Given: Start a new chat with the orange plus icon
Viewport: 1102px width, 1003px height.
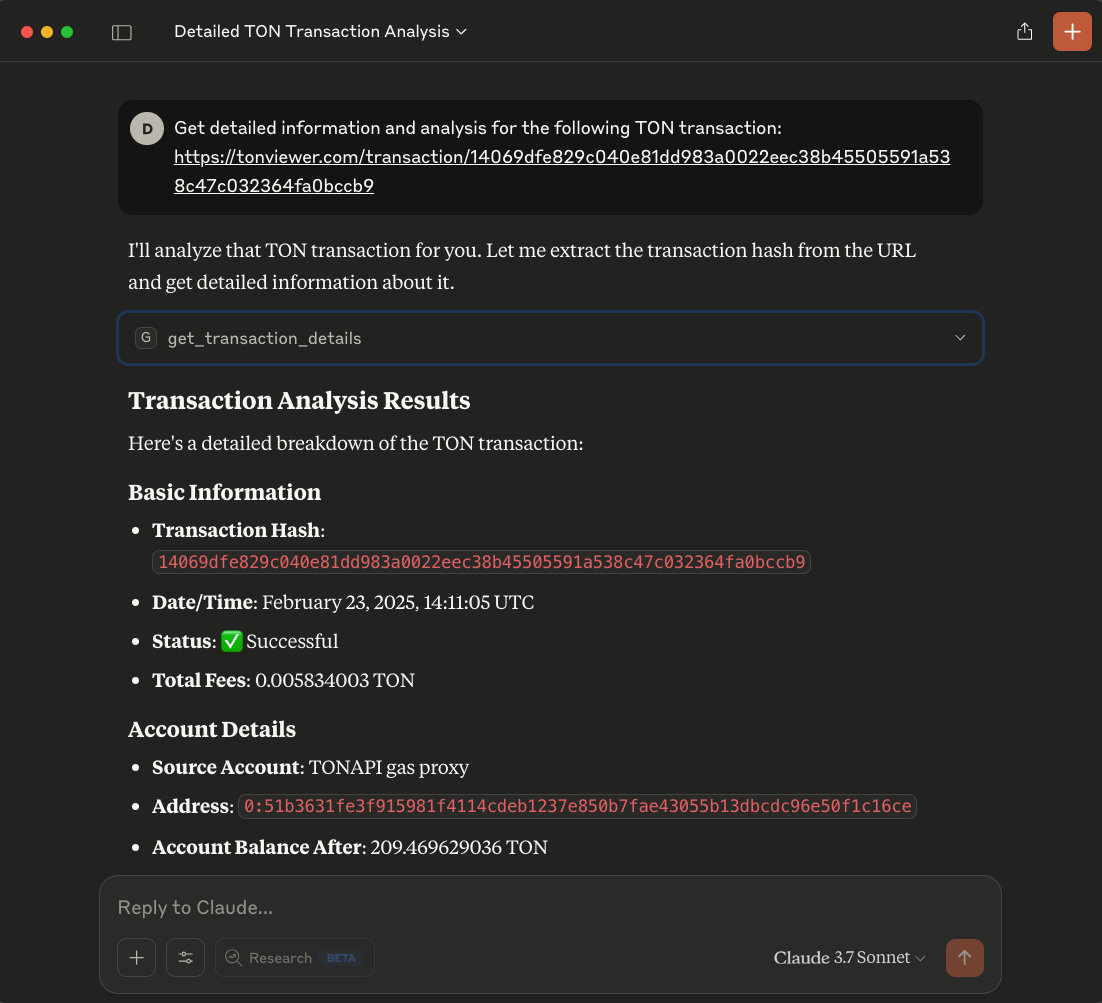Looking at the screenshot, I should (1071, 31).
